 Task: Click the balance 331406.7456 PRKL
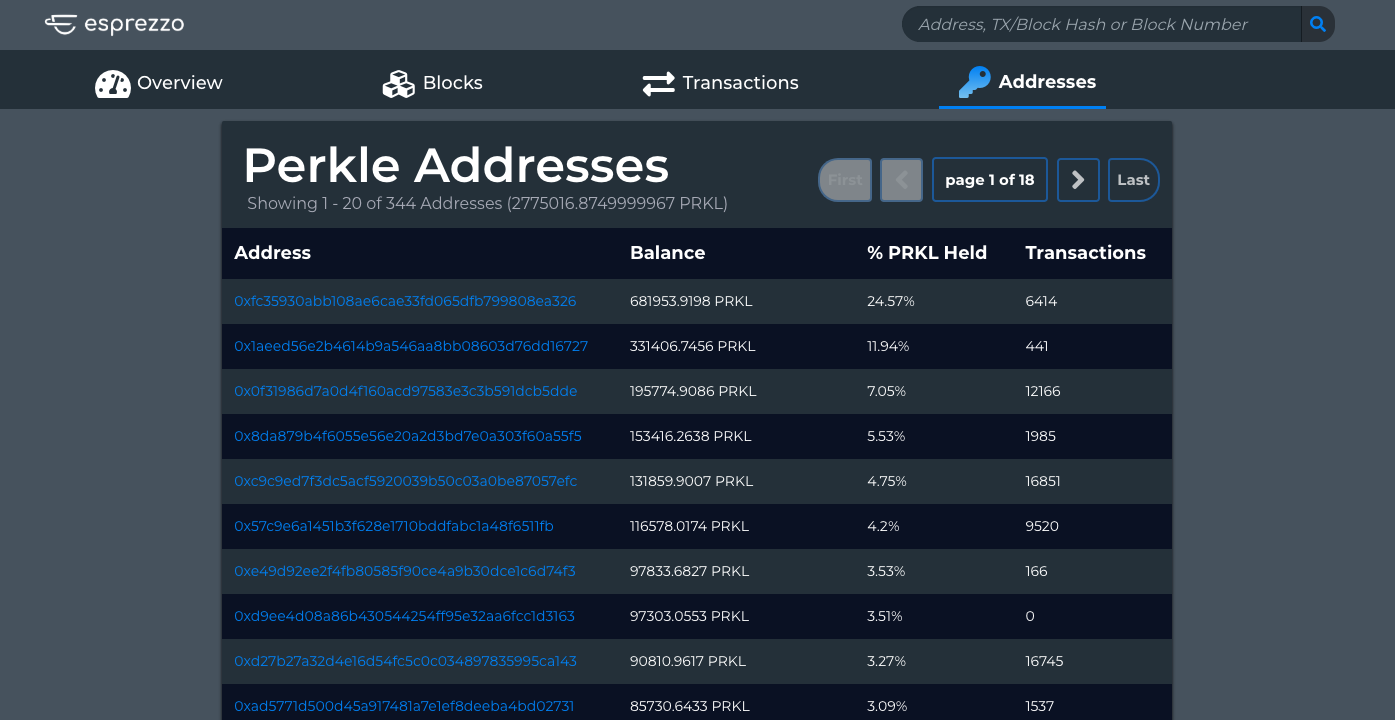coord(693,346)
